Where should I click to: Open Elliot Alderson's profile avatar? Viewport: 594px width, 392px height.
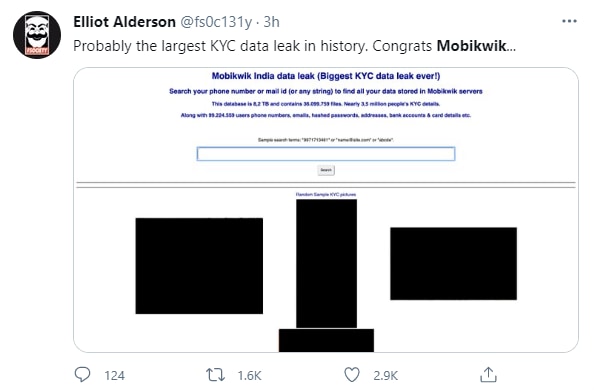(37, 35)
